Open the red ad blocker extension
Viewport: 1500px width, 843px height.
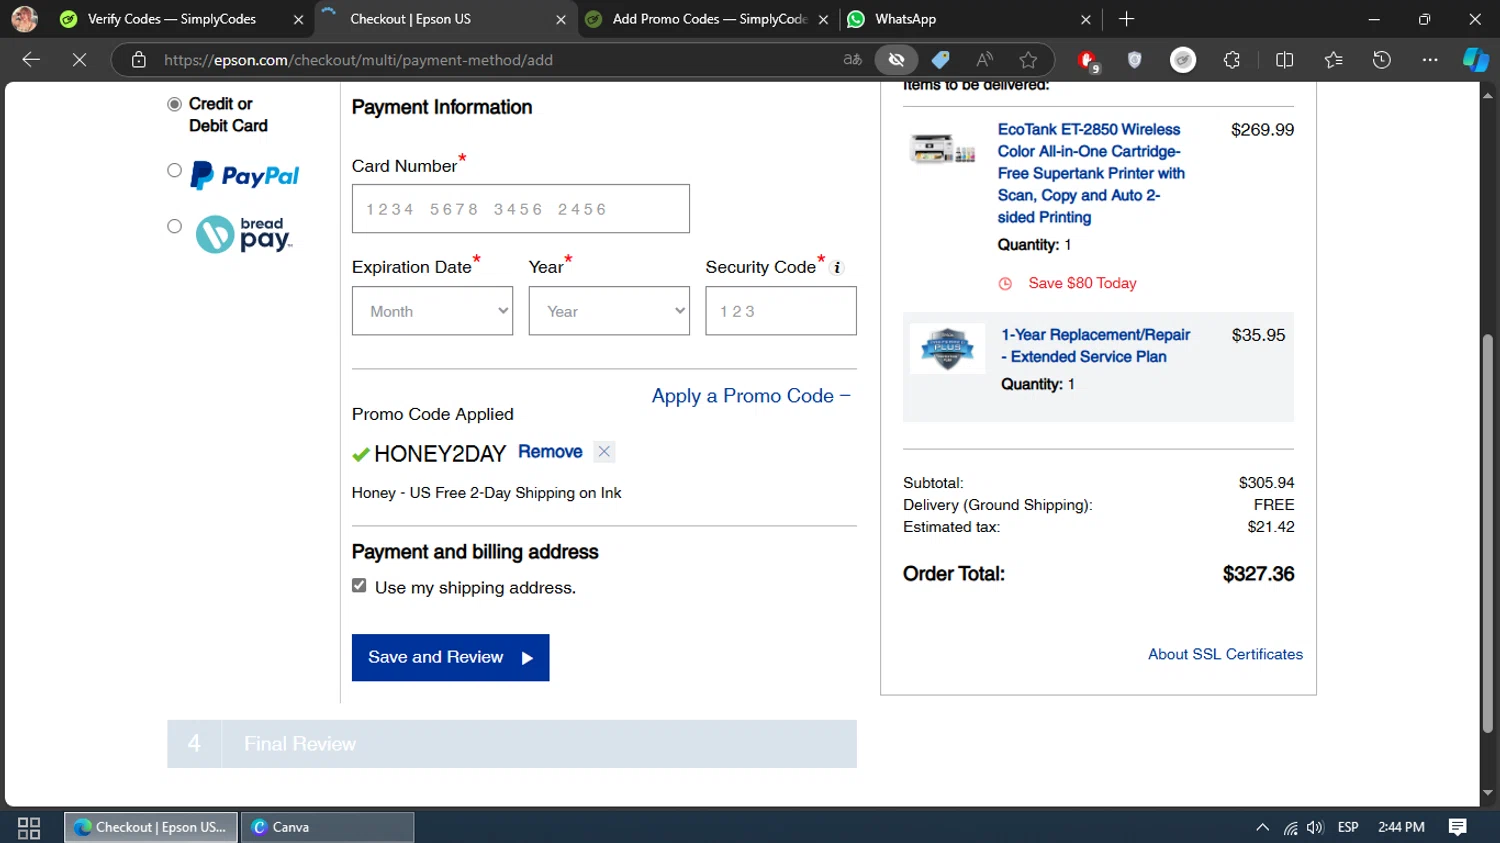pyautogui.click(x=1087, y=61)
